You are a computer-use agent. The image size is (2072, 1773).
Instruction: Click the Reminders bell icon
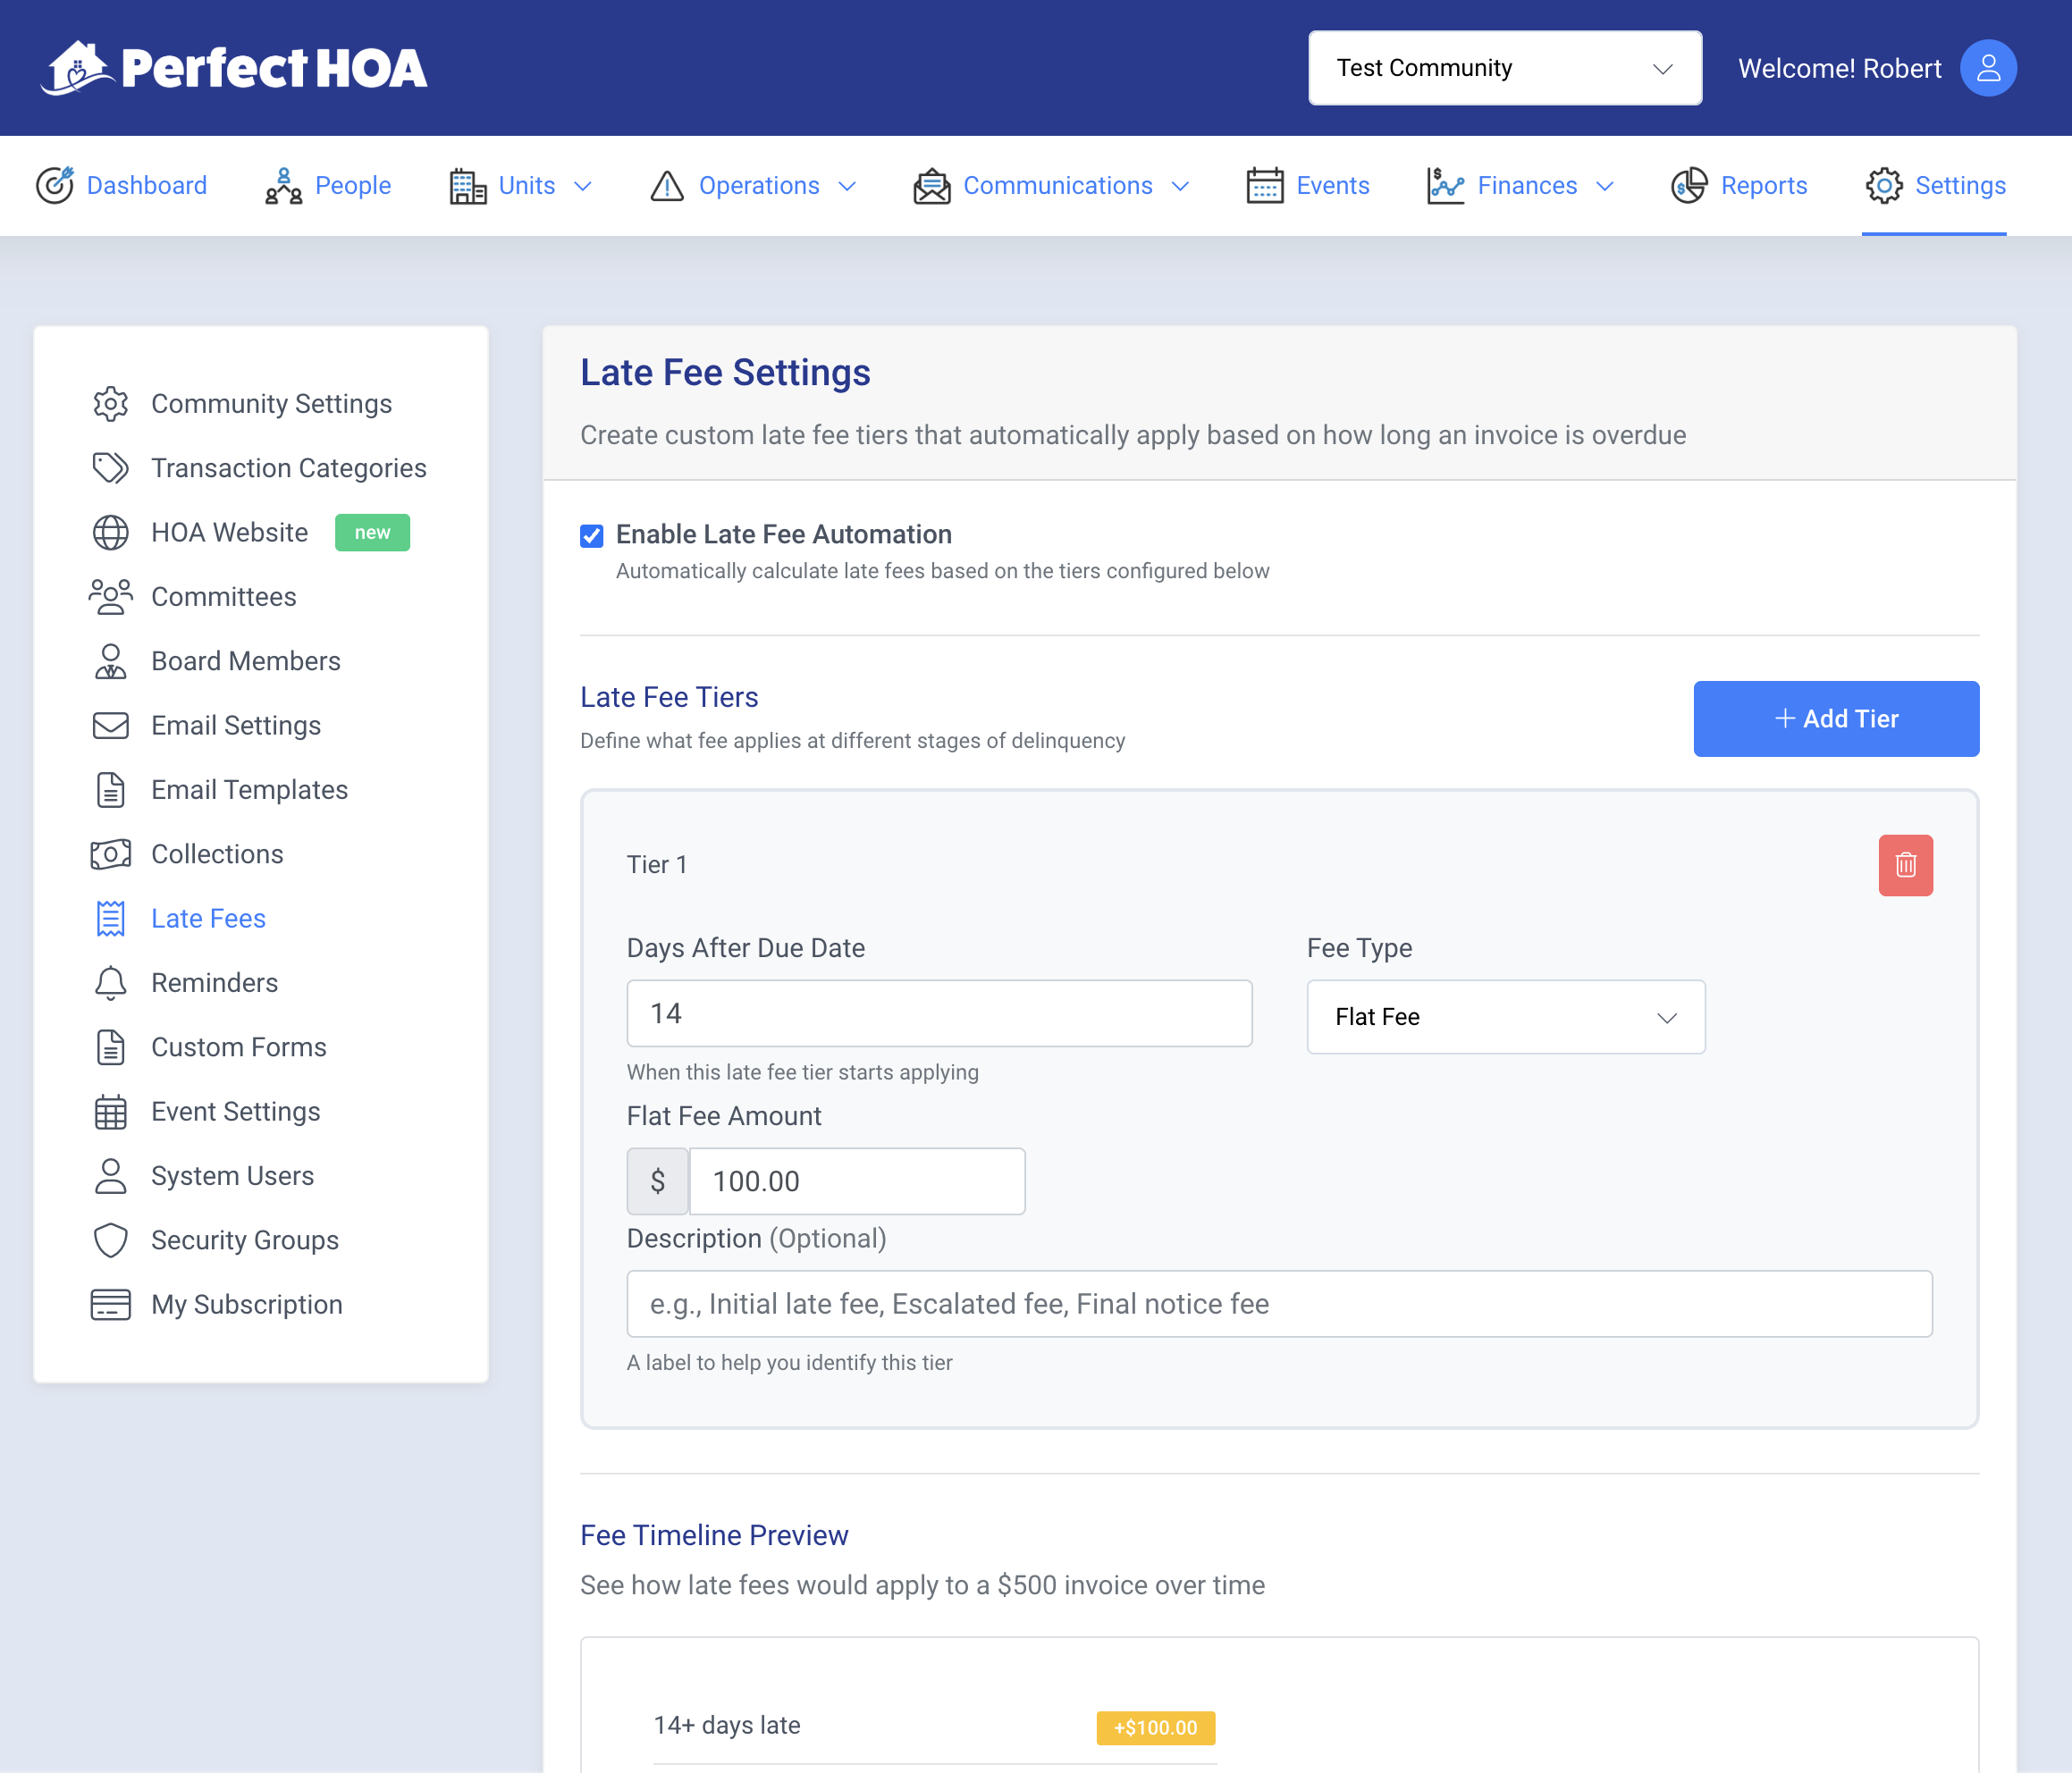110,983
